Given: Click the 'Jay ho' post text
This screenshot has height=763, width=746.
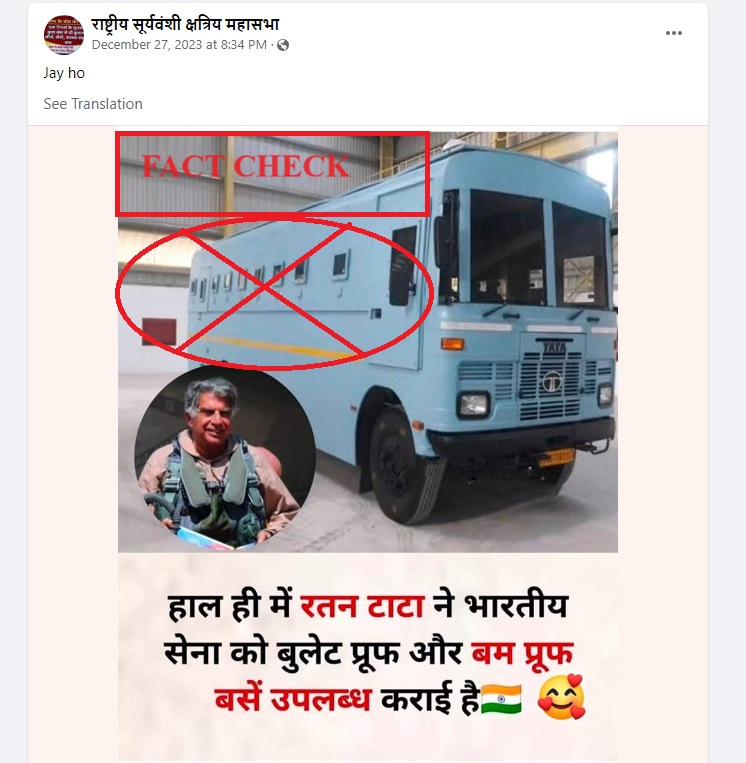Looking at the screenshot, I should (64, 73).
